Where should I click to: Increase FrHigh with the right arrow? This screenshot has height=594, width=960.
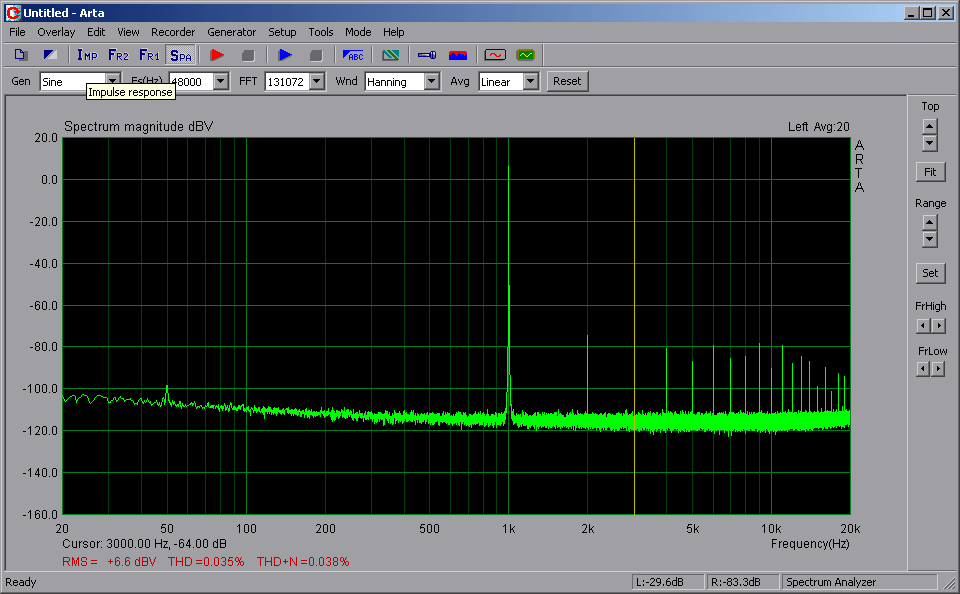pos(938,325)
